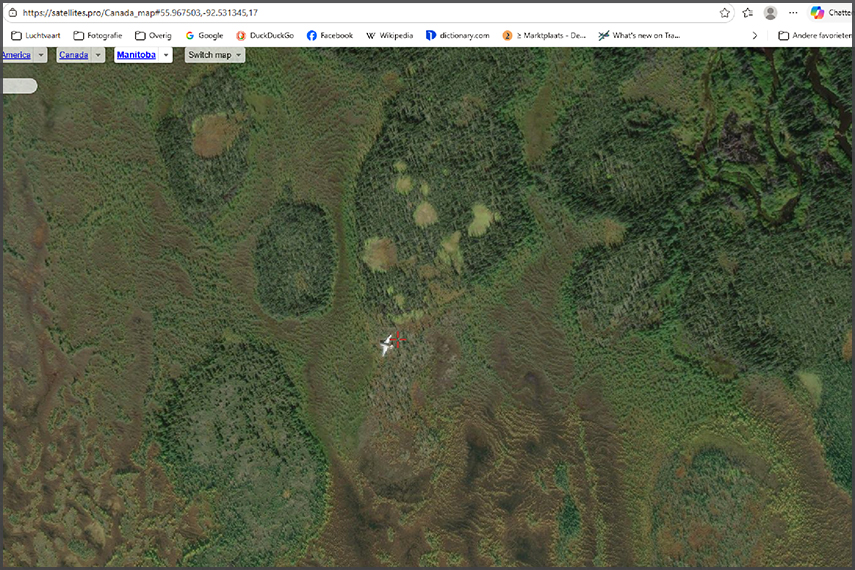Click the site info lock icon

[x=11, y=13]
